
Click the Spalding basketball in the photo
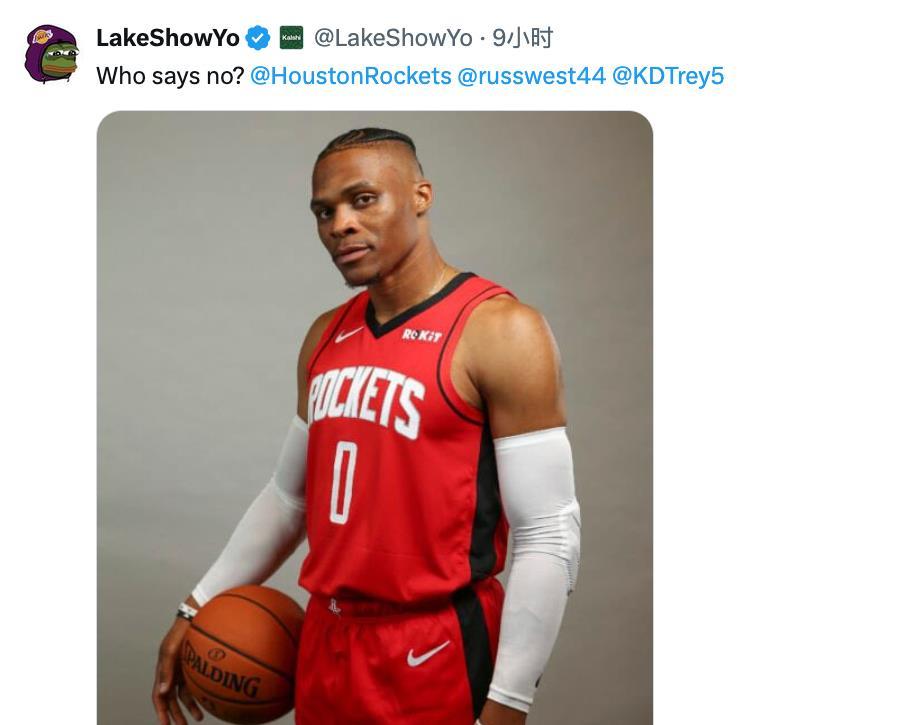tap(242, 652)
